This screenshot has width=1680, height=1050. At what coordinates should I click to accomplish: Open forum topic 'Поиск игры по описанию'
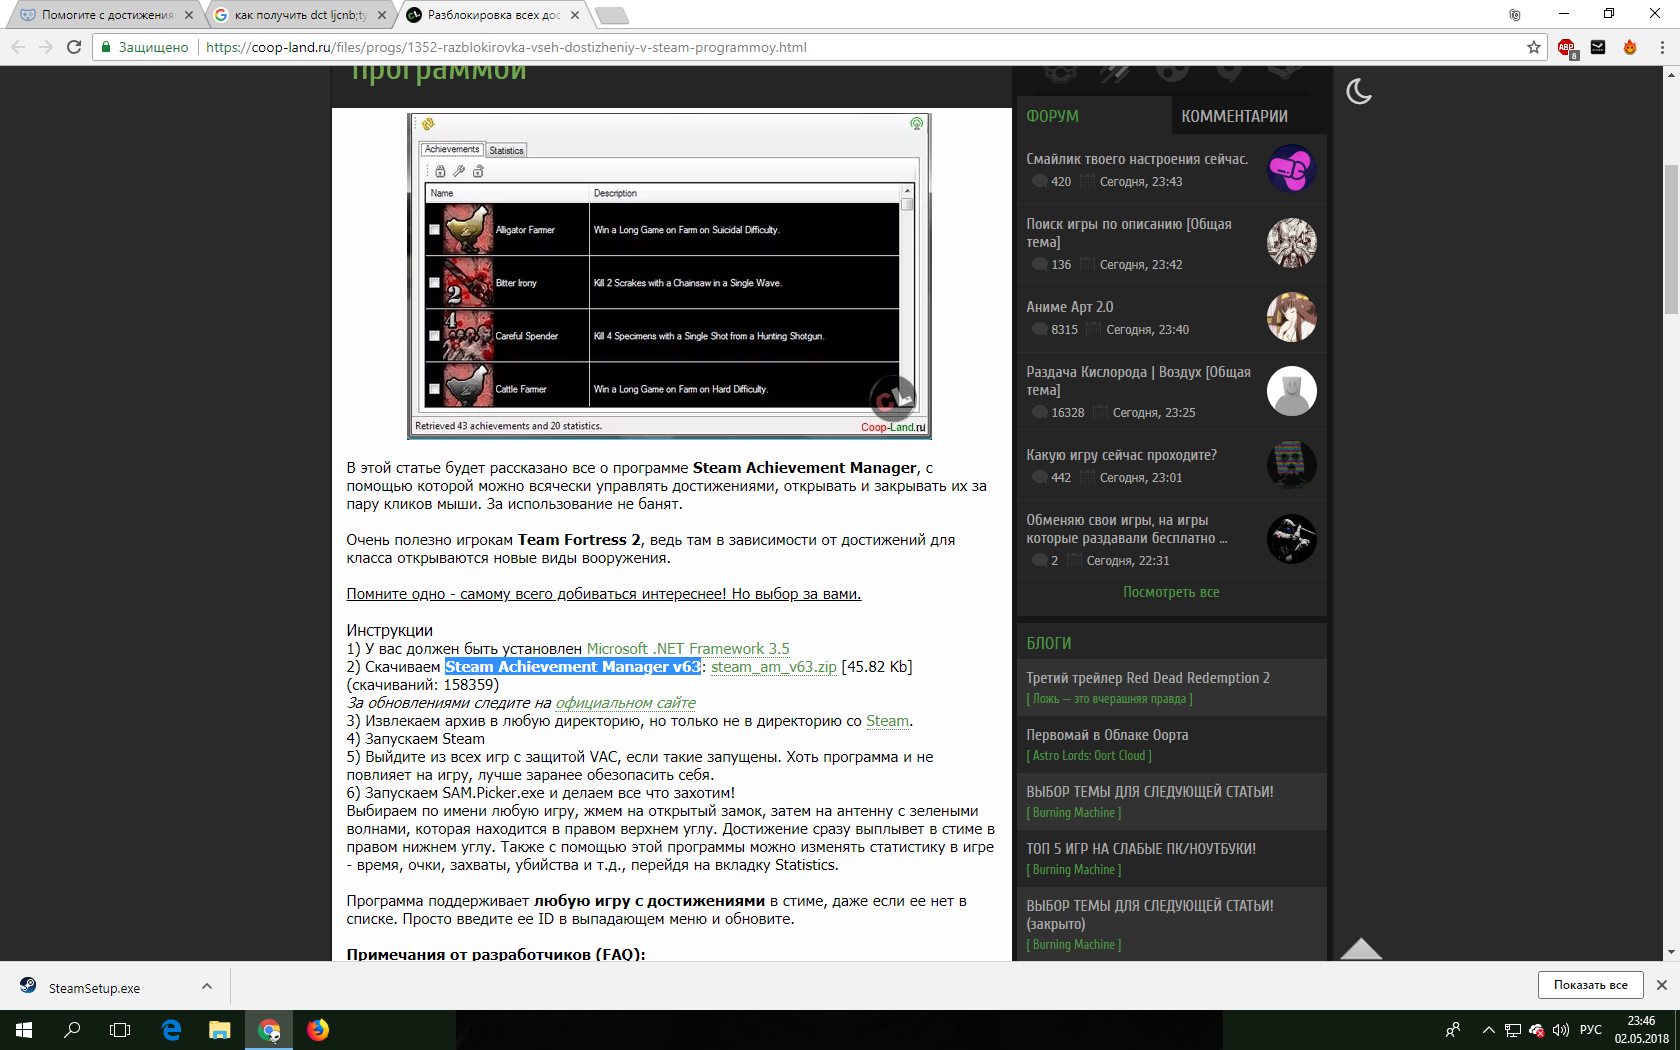point(1129,233)
